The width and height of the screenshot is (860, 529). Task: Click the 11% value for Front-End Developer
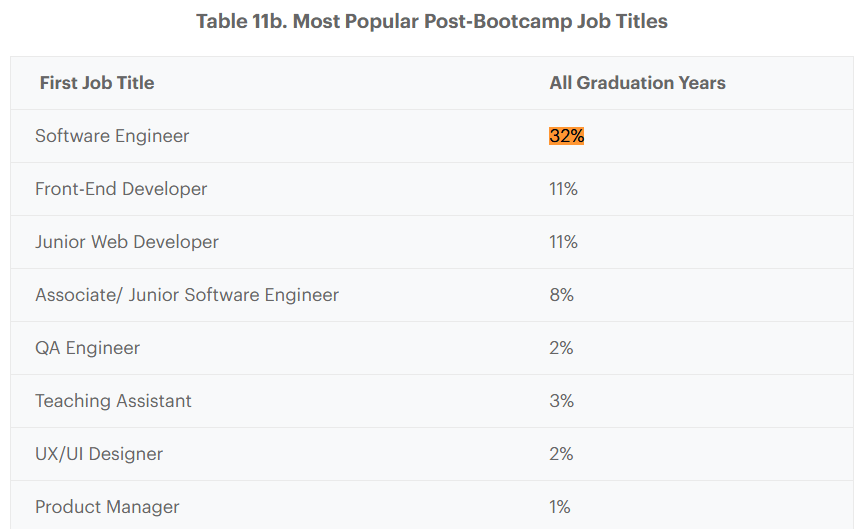tap(563, 189)
